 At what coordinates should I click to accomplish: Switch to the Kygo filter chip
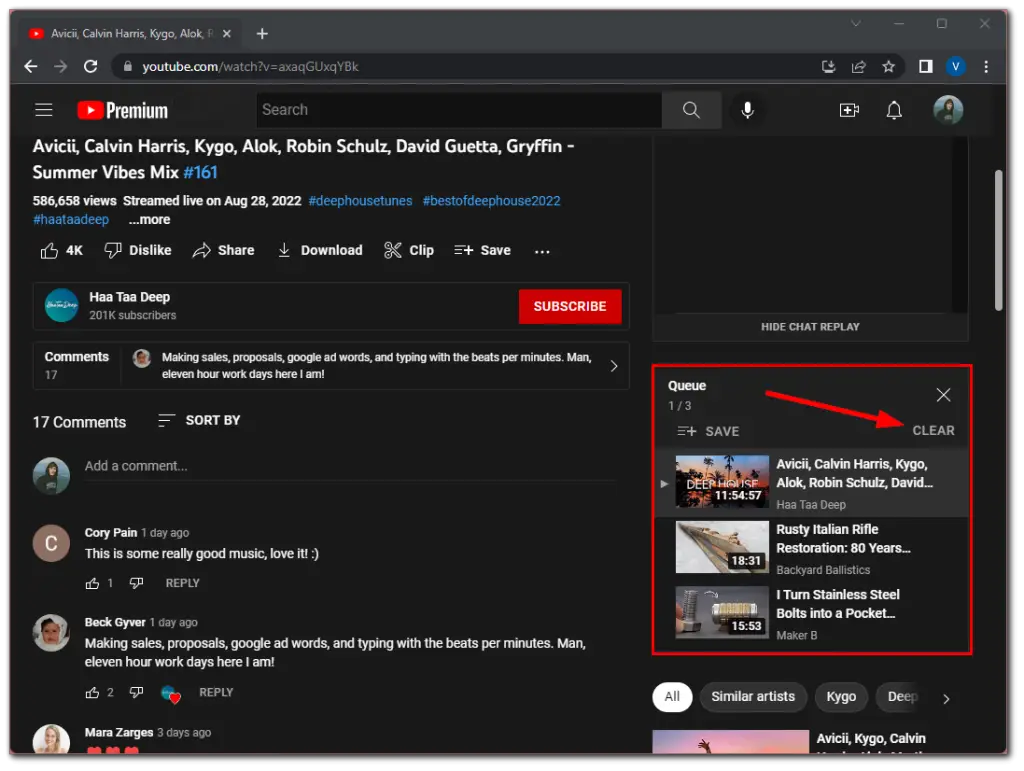(x=841, y=697)
